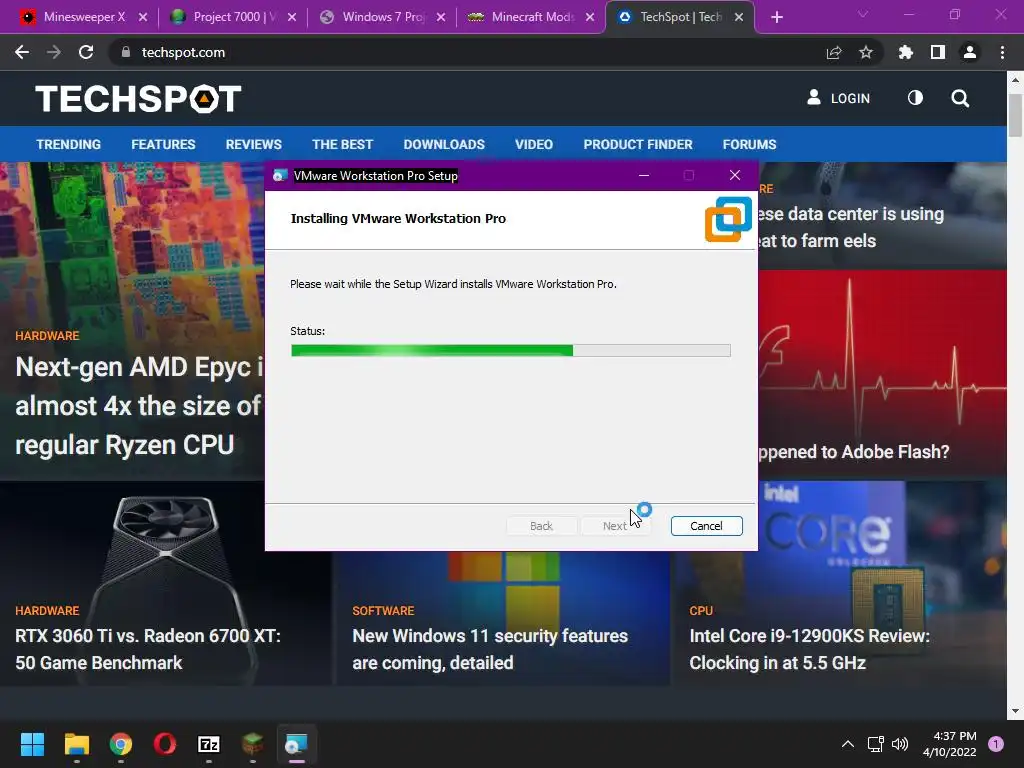Open File Explorer from taskbar
This screenshot has height=768, width=1024.
(x=76, y=744)
